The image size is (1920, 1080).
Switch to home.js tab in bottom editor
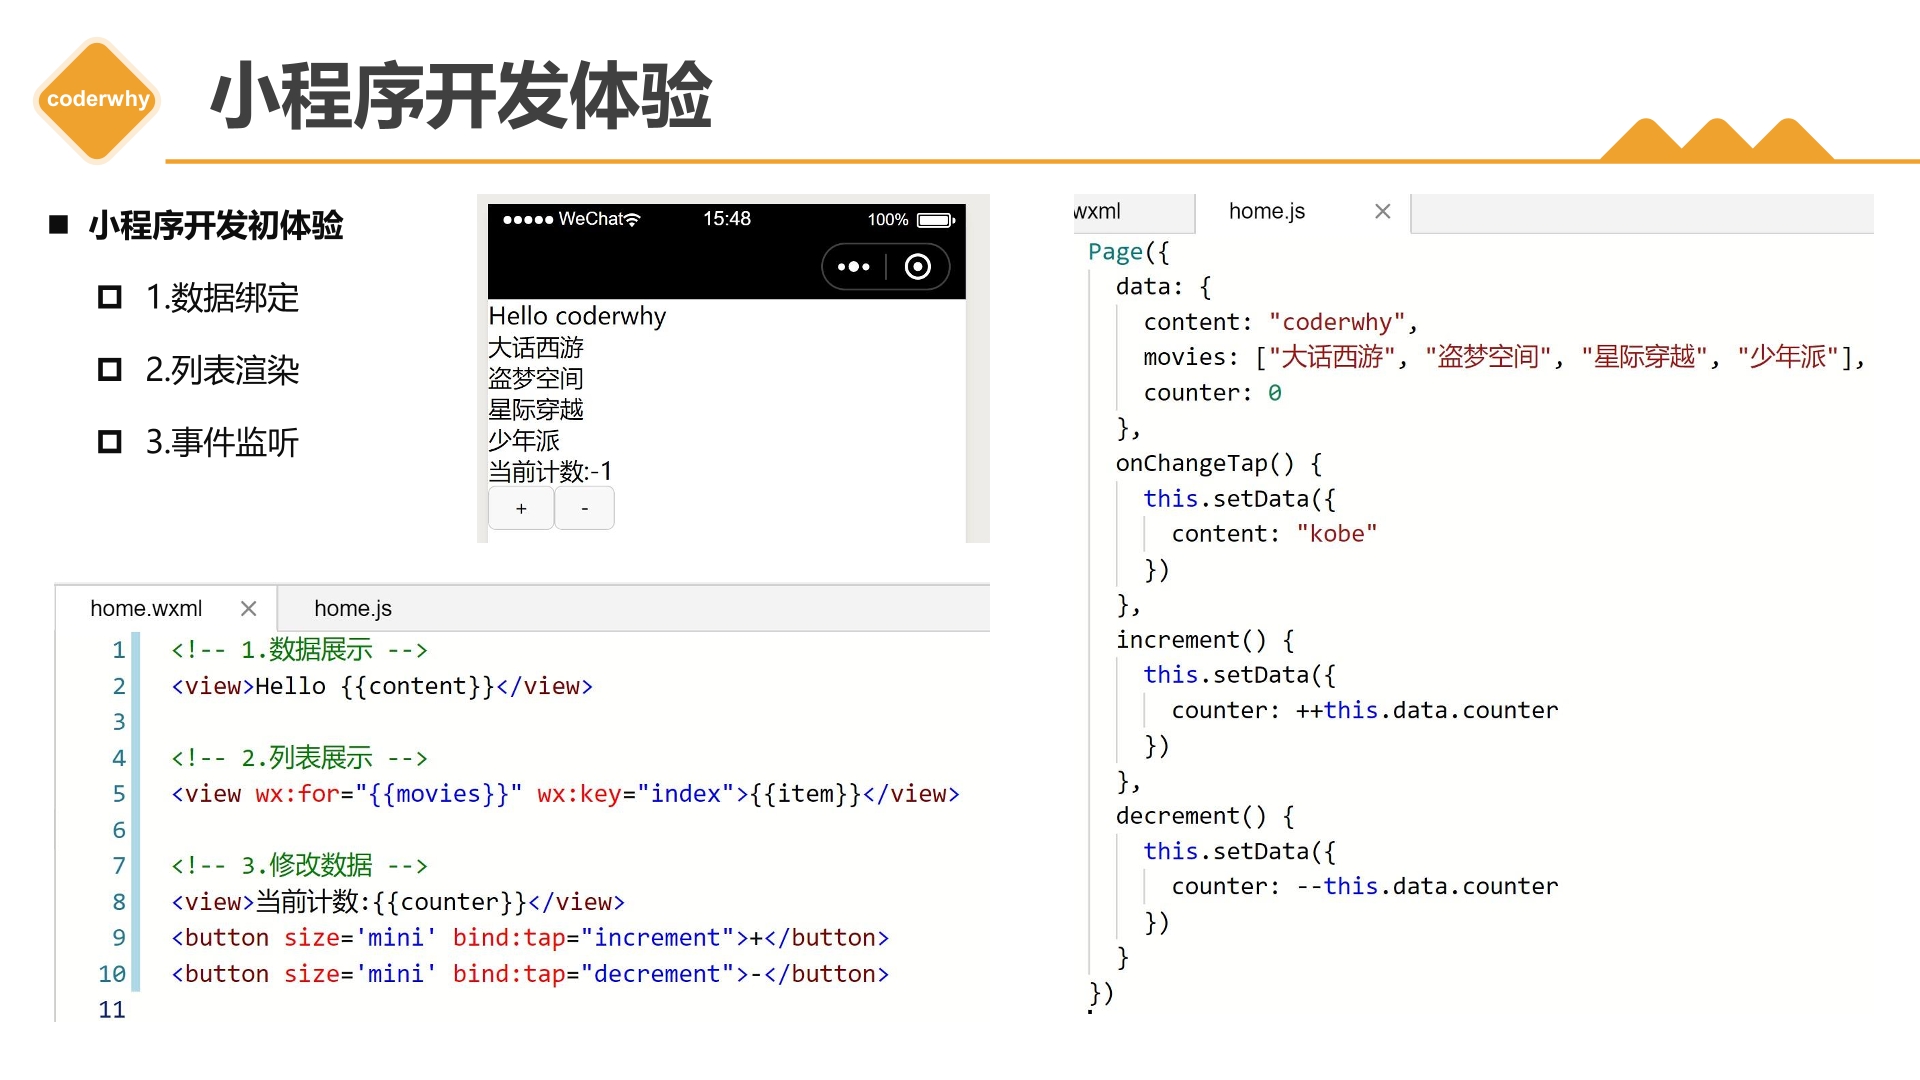pos(353,608)
